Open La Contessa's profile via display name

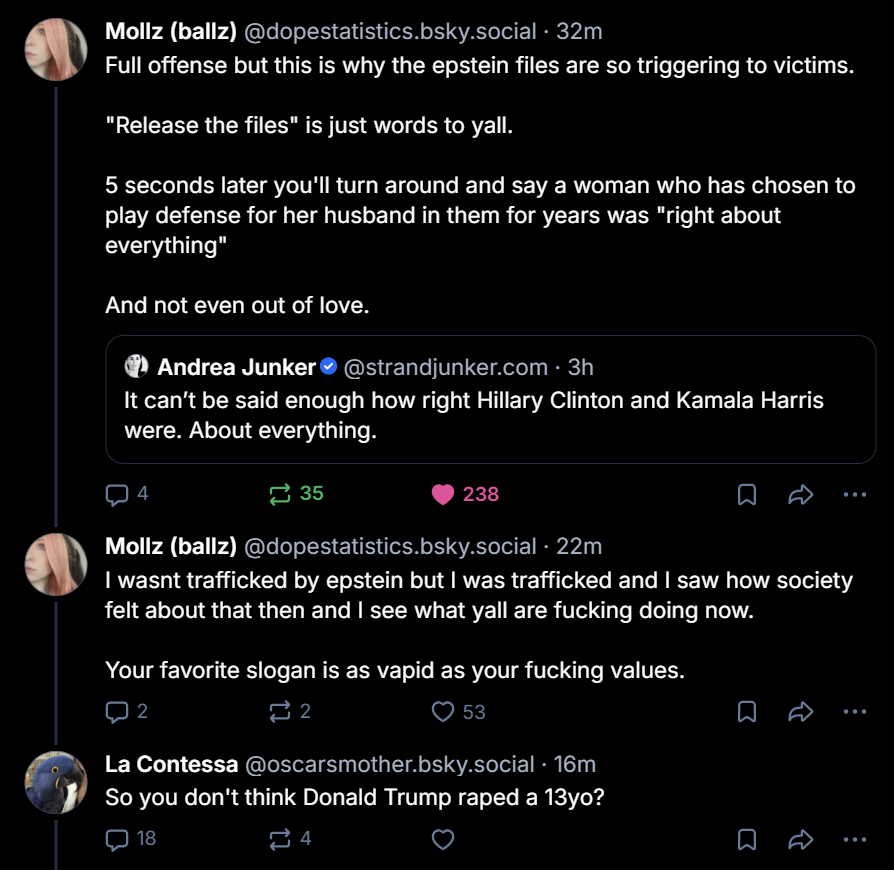tap(171, 764)
